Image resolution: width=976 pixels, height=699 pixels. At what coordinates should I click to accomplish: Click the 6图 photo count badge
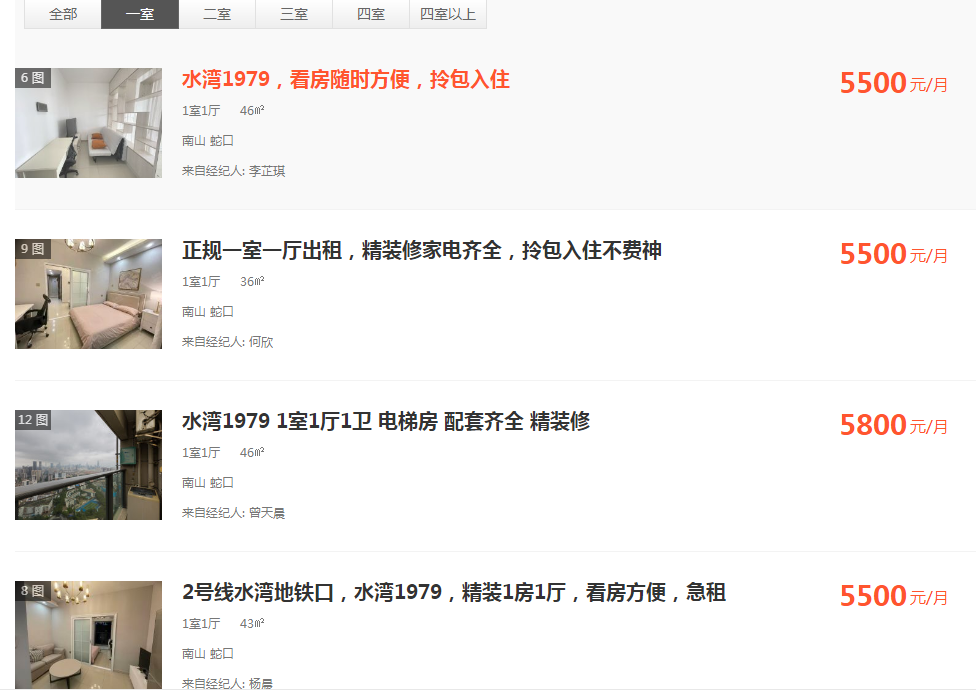[x=33, y=78]
